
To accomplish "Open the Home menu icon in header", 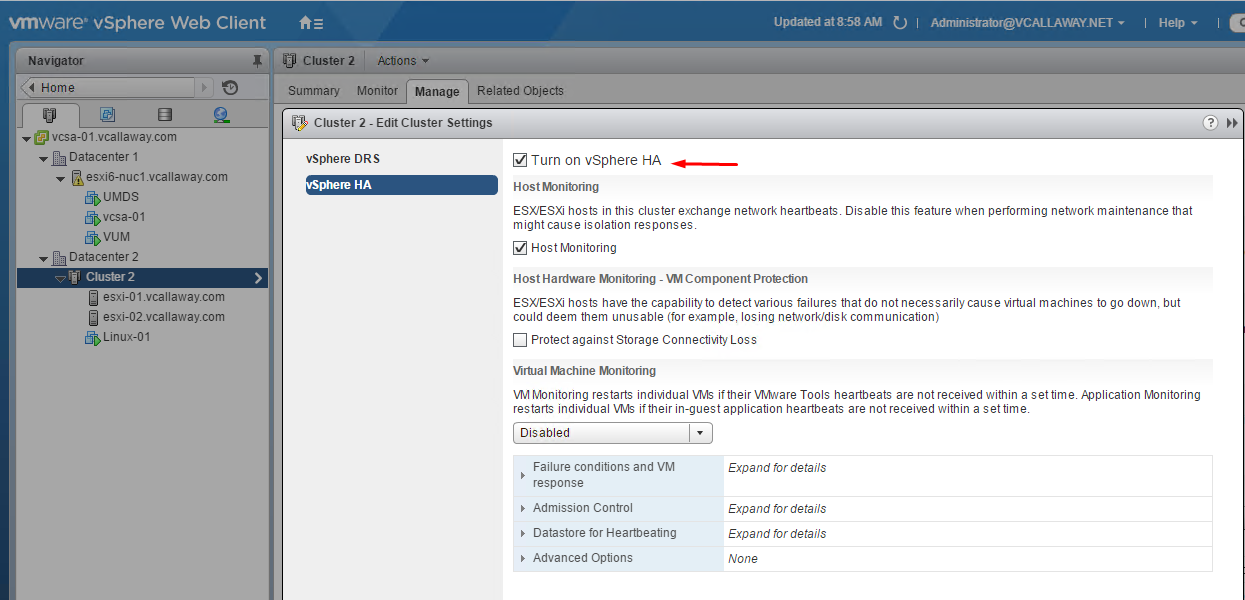I will pos(311,22).
